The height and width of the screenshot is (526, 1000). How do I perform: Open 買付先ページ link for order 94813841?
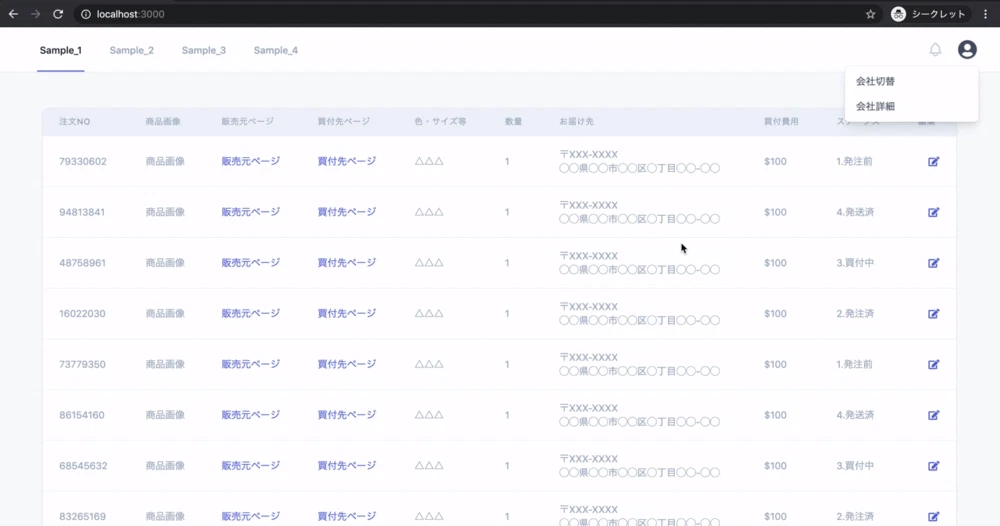tap(347, 212)
